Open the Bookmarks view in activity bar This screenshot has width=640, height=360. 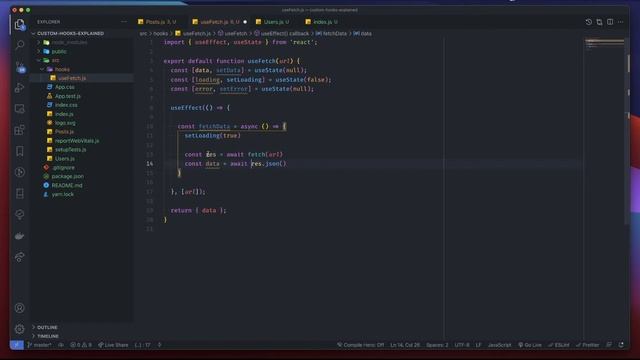(20, 151)
